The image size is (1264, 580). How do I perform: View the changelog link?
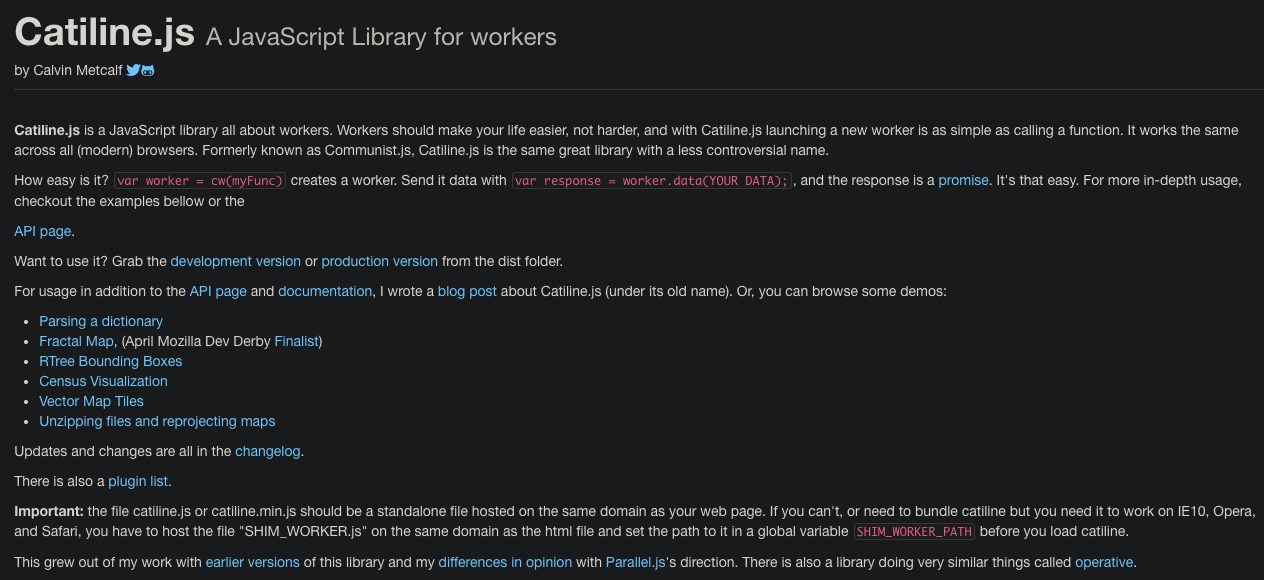(268, 451)
